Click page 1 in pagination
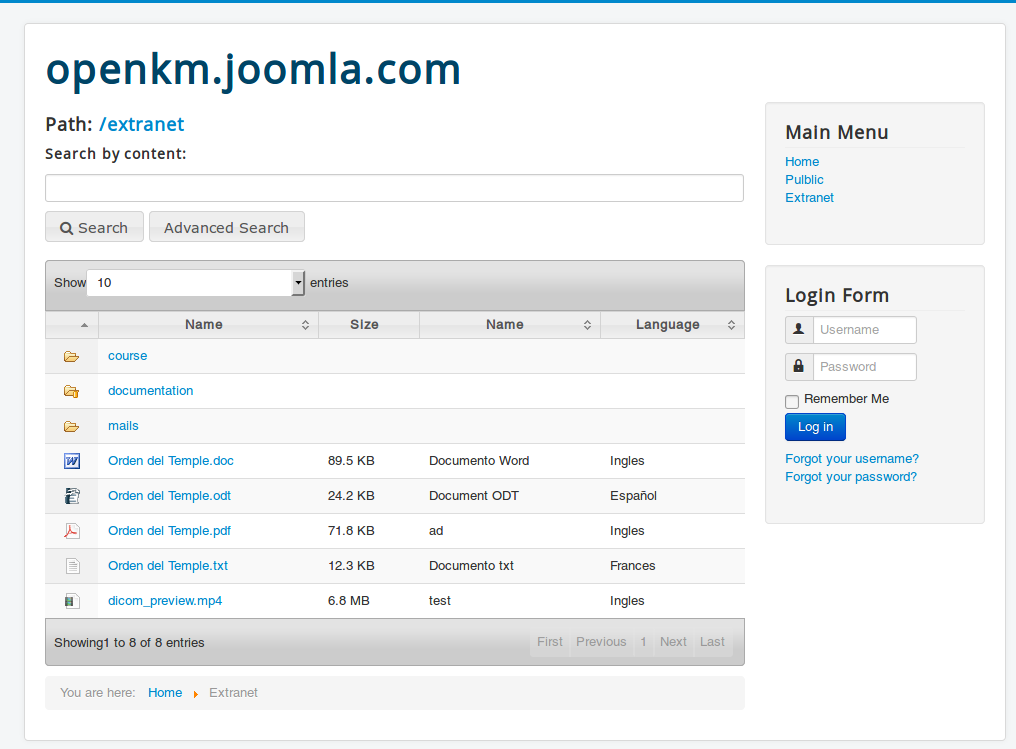 pyautogui.click(x=643, y=641)
